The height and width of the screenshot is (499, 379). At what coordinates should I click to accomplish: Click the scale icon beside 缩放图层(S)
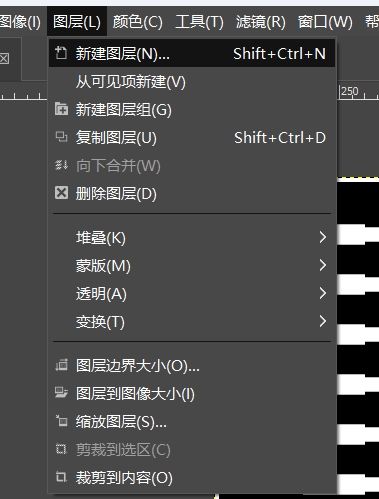coord(61,421)
